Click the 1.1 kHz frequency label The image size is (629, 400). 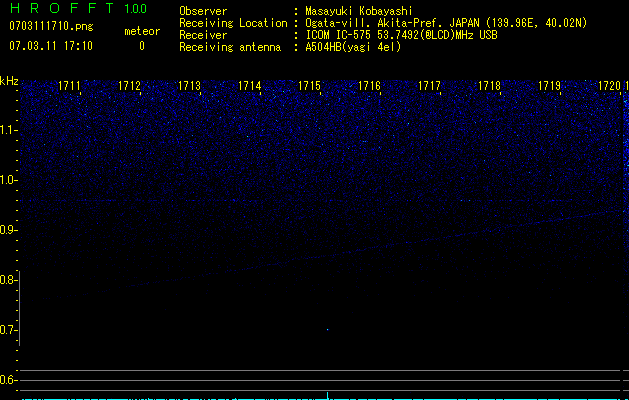9,130
